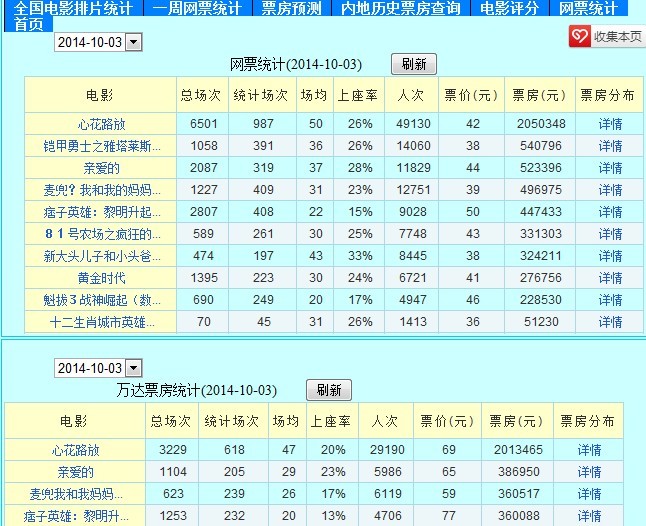View 详情 for row with 228530 box office
The image size is (646, 526).
click(610, 300)
